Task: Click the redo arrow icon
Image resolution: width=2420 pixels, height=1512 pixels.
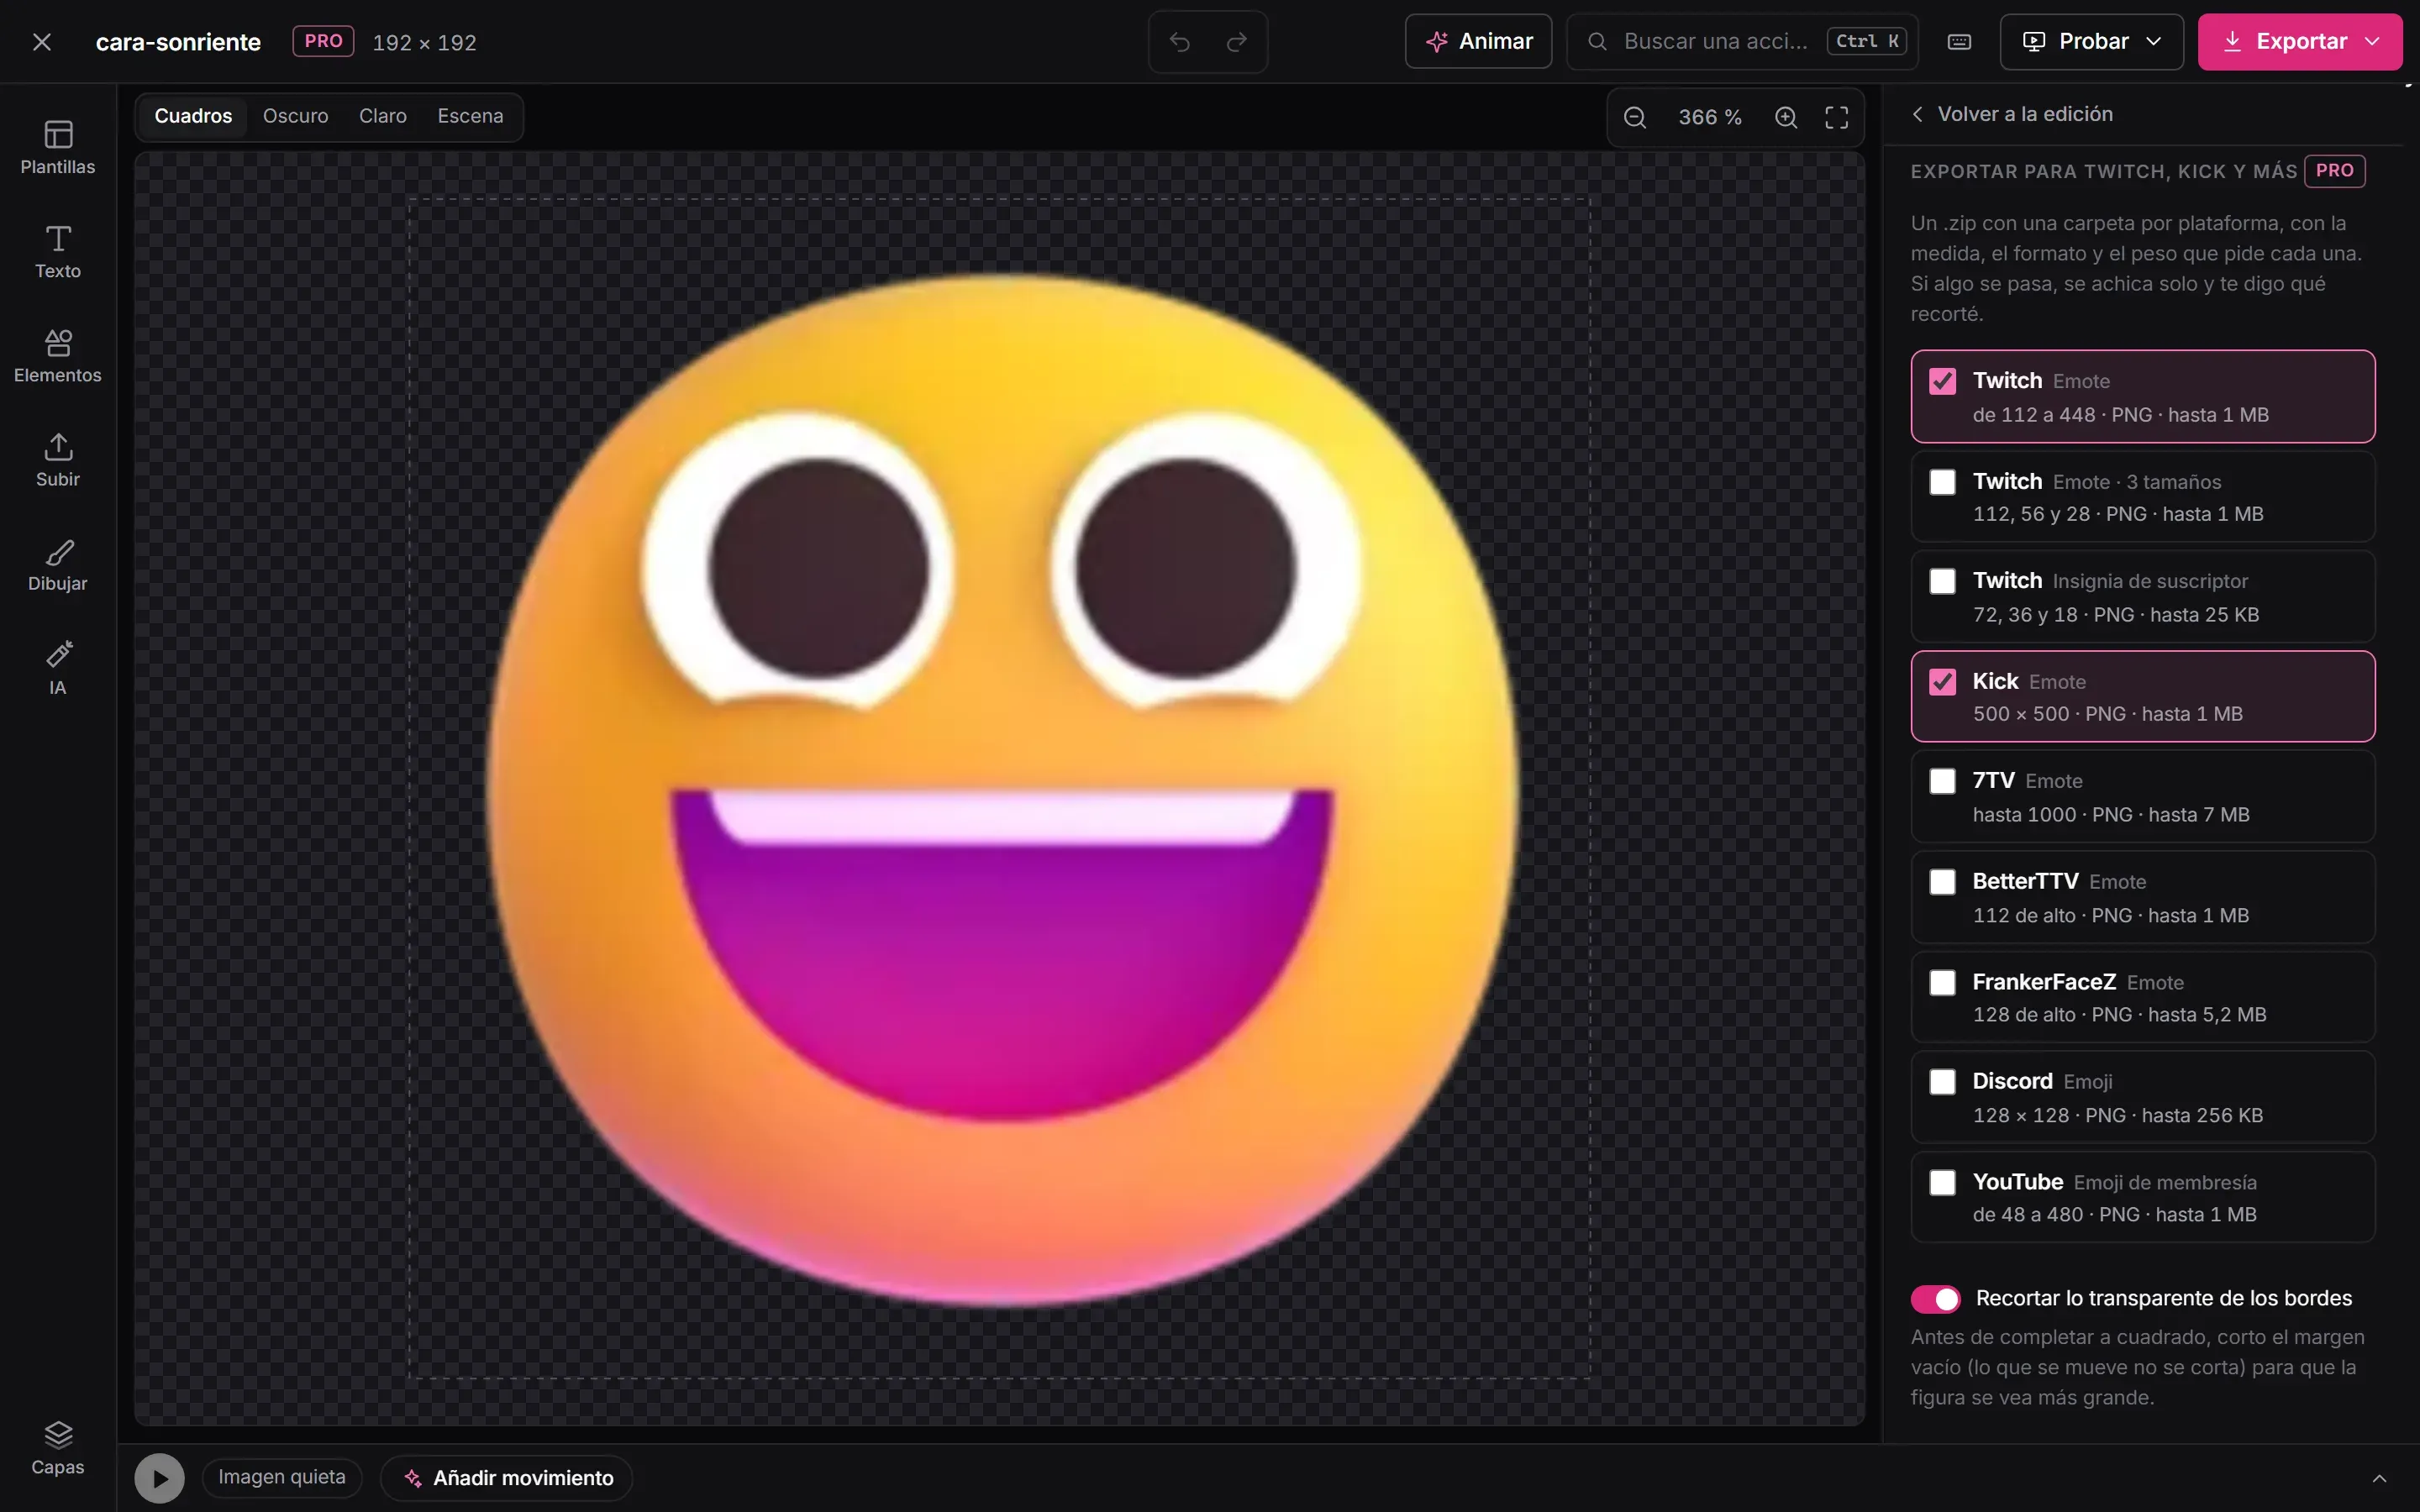Action: (1237, 42)
